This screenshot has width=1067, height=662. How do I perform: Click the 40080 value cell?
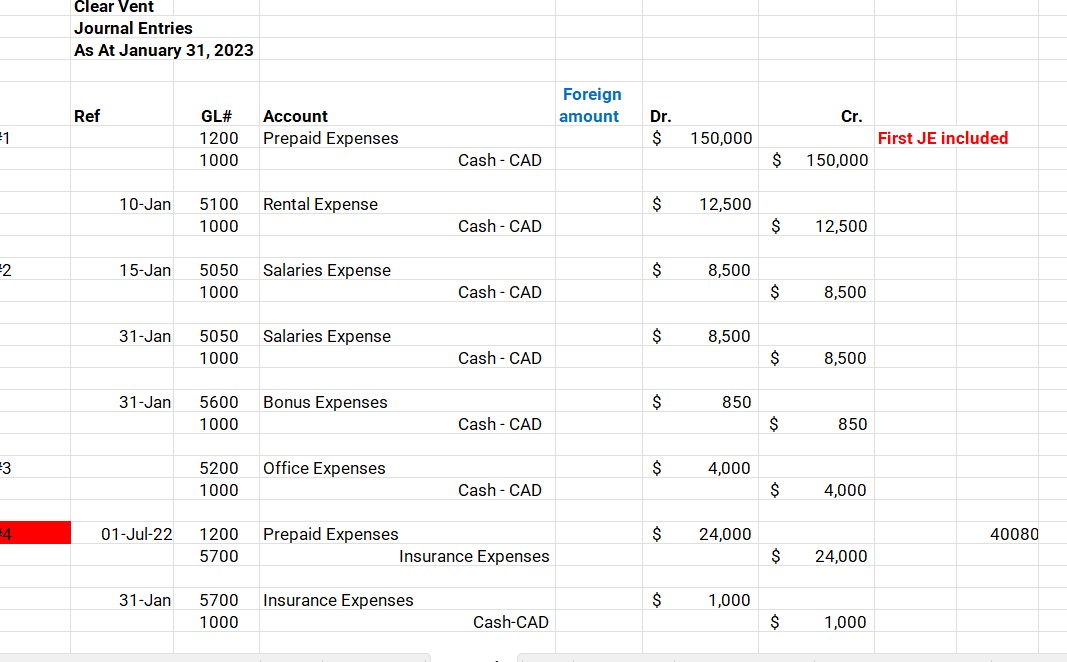[998, 534]
